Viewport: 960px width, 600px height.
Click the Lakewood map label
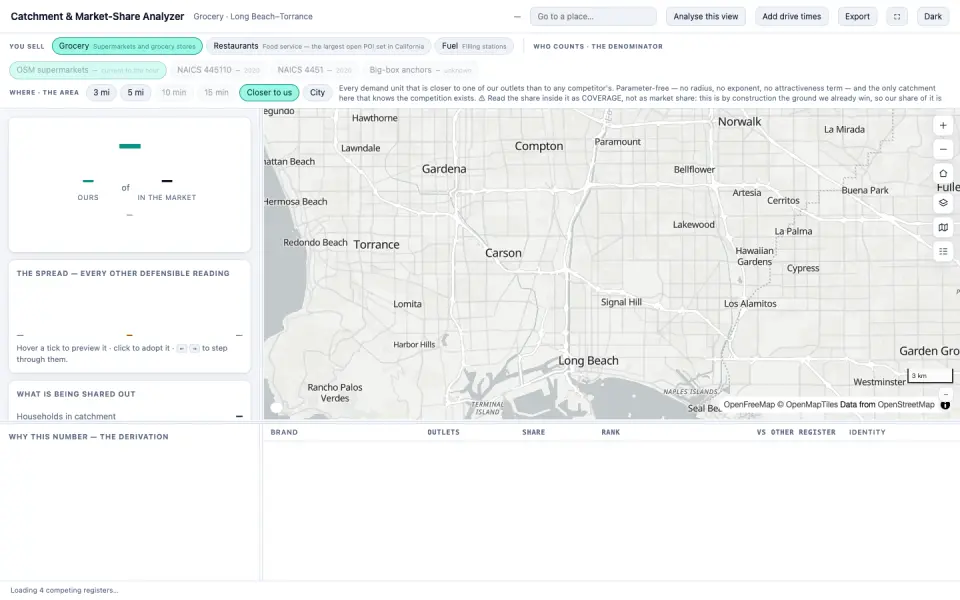(694, 225)
